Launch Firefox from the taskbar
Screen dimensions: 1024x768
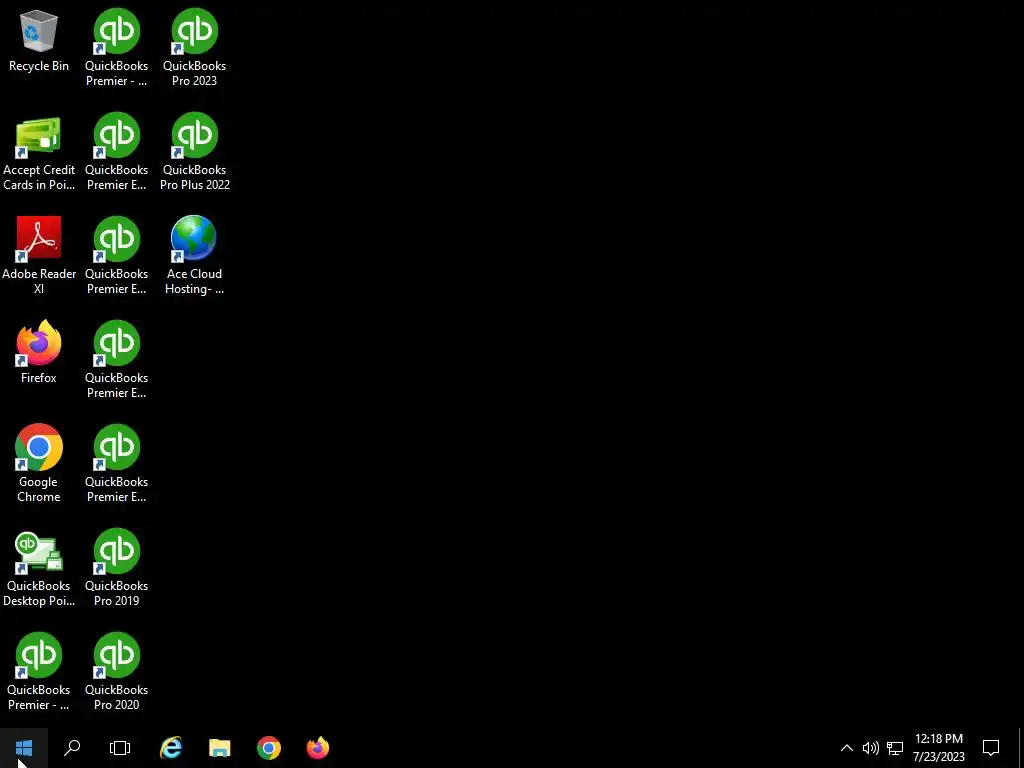(x=317, y=748)
